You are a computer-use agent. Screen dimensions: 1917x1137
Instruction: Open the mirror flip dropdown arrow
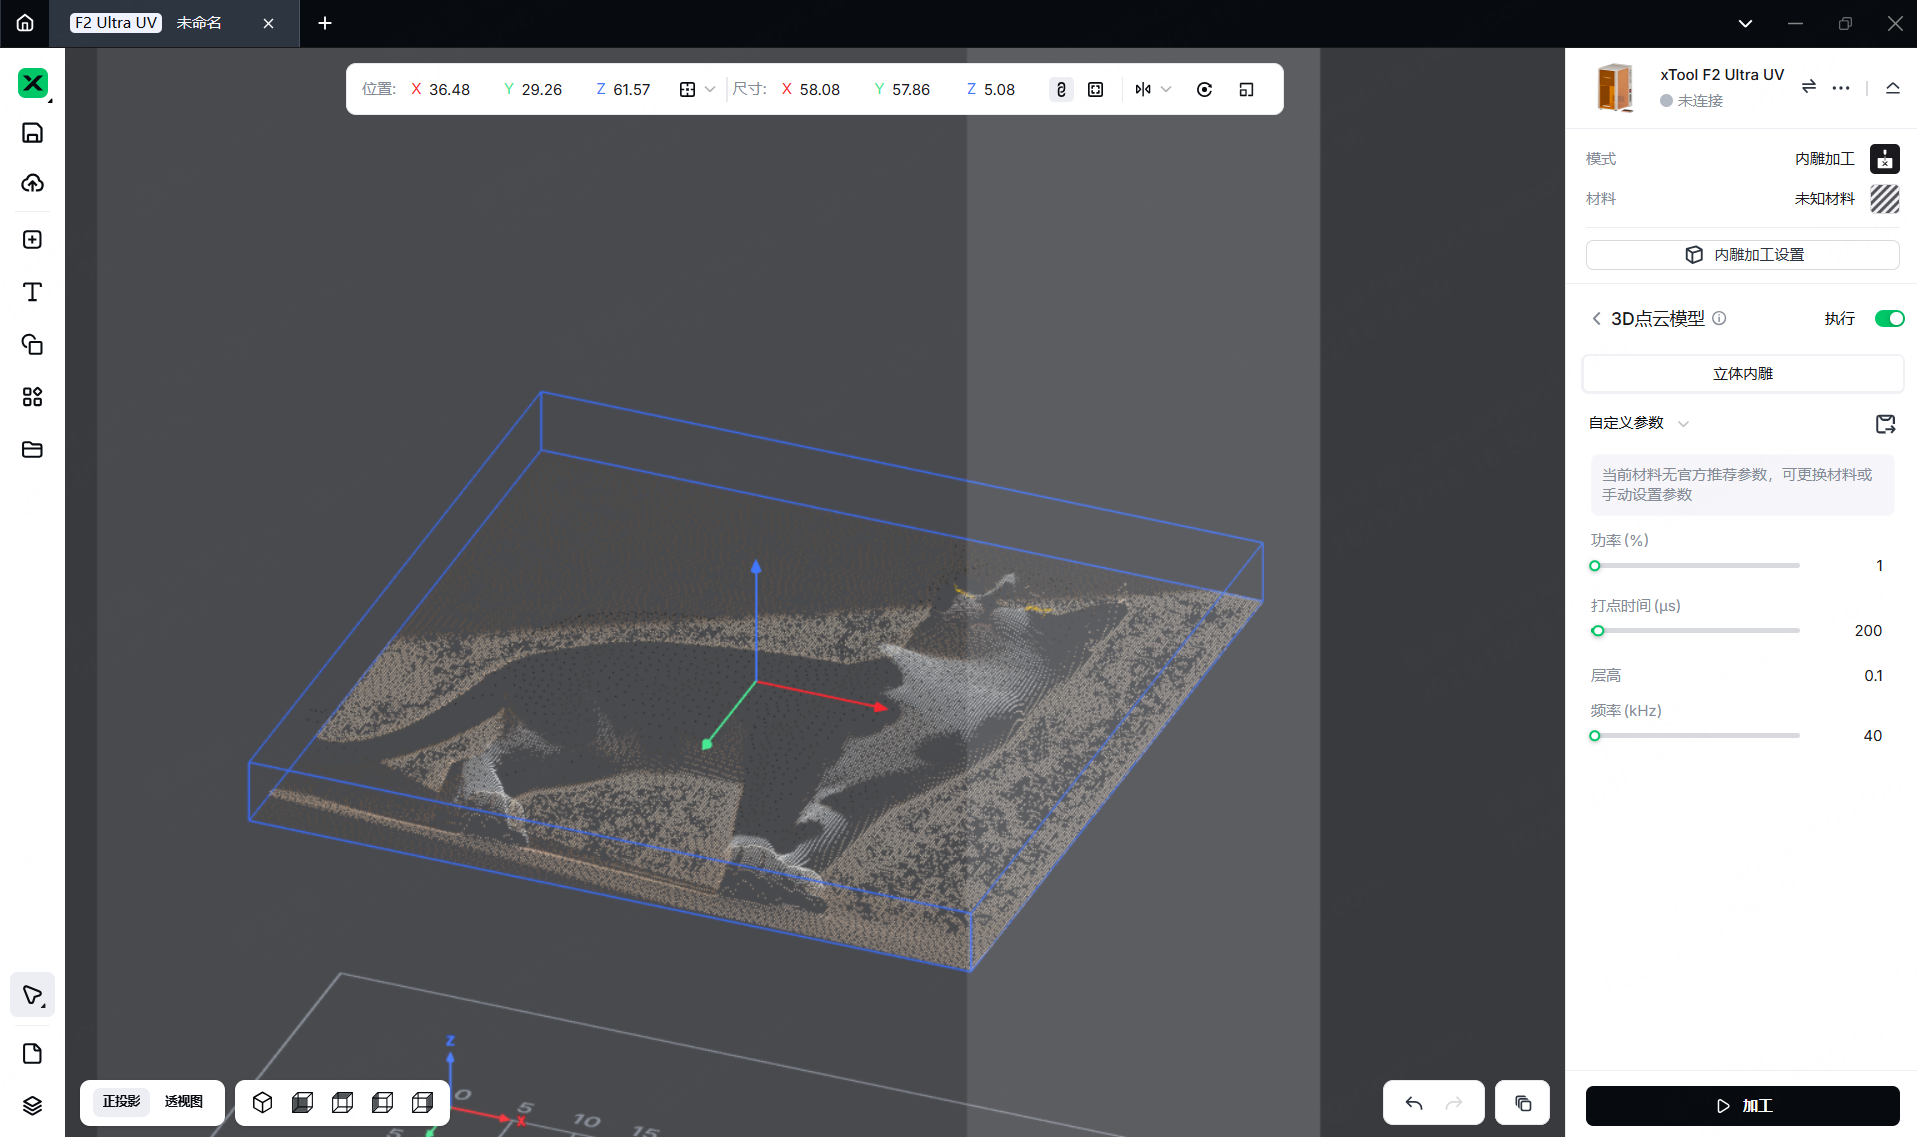pyautogui.click(x=1166, y=89)
